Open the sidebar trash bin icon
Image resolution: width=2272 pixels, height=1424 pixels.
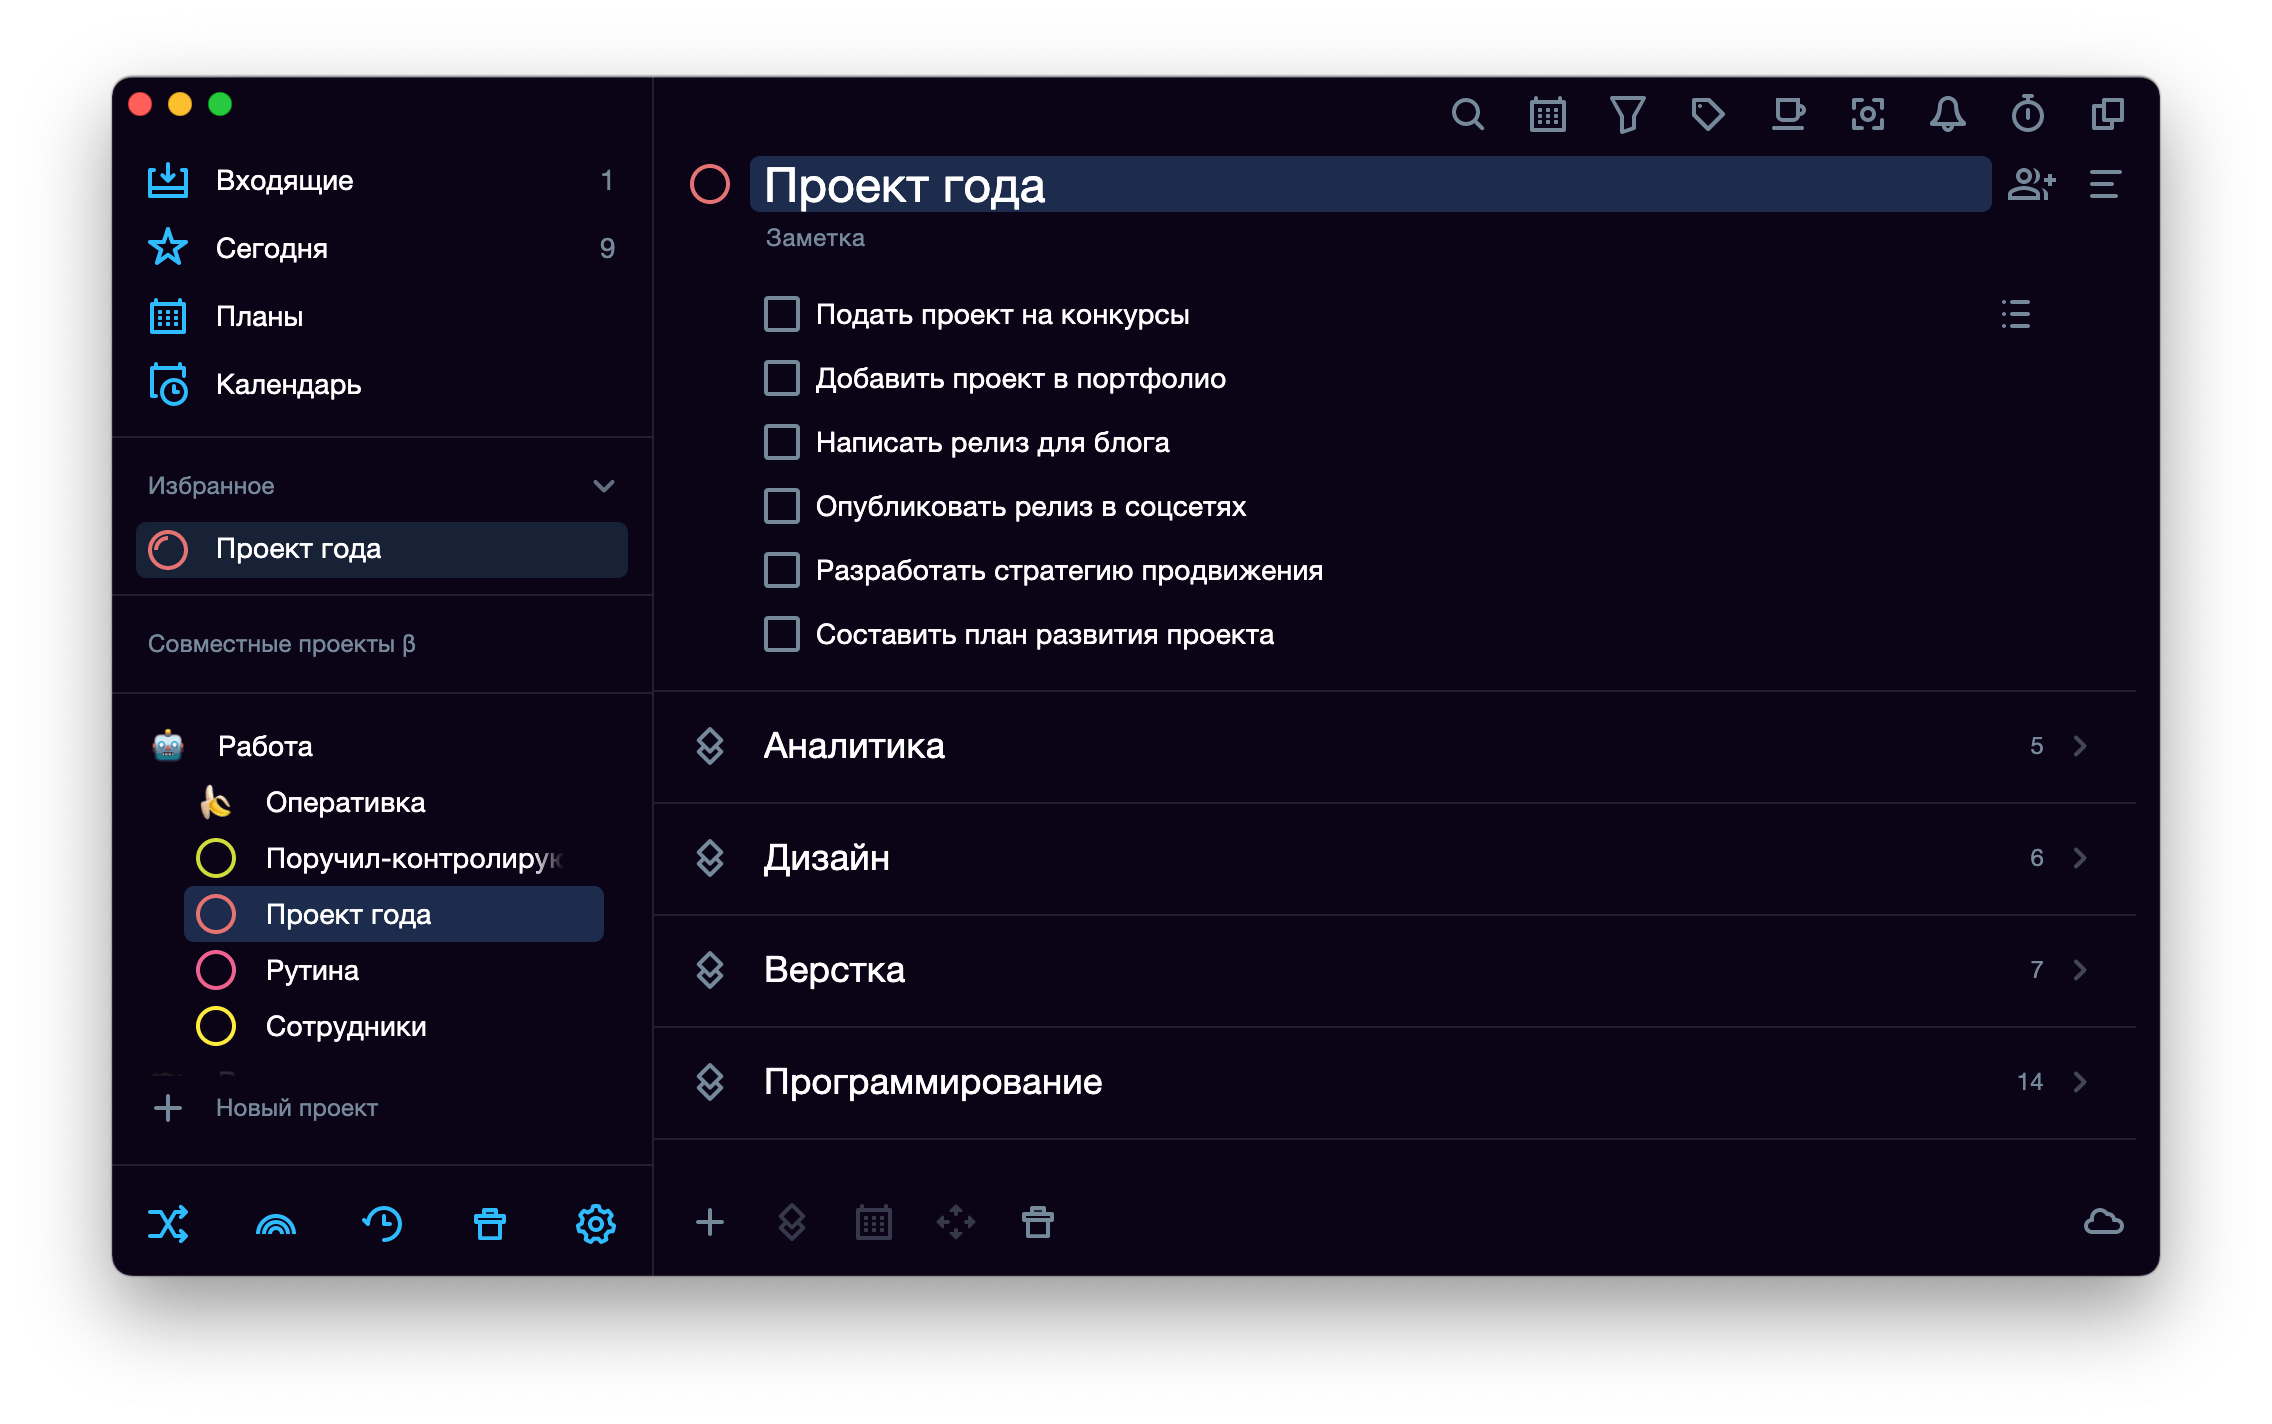[490, 1224]
